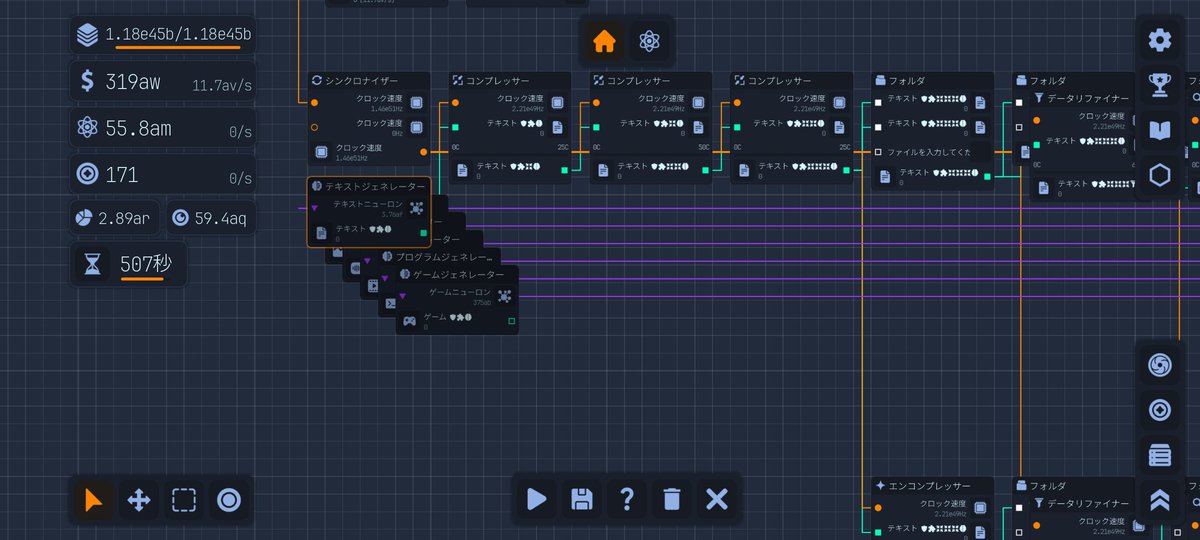This screenshot has width=1200, height=540.
Task: Click the 319aw money value
Action: [133, 82]
